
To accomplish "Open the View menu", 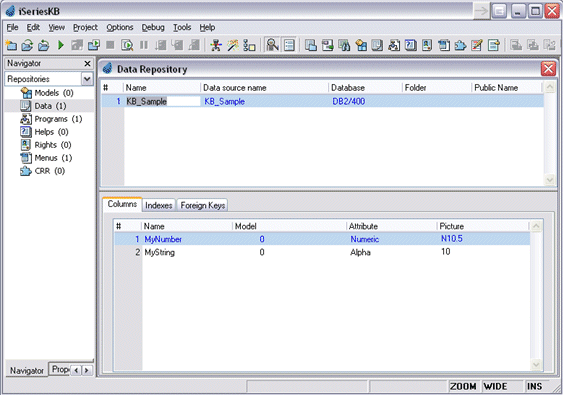I will (57, 27).
